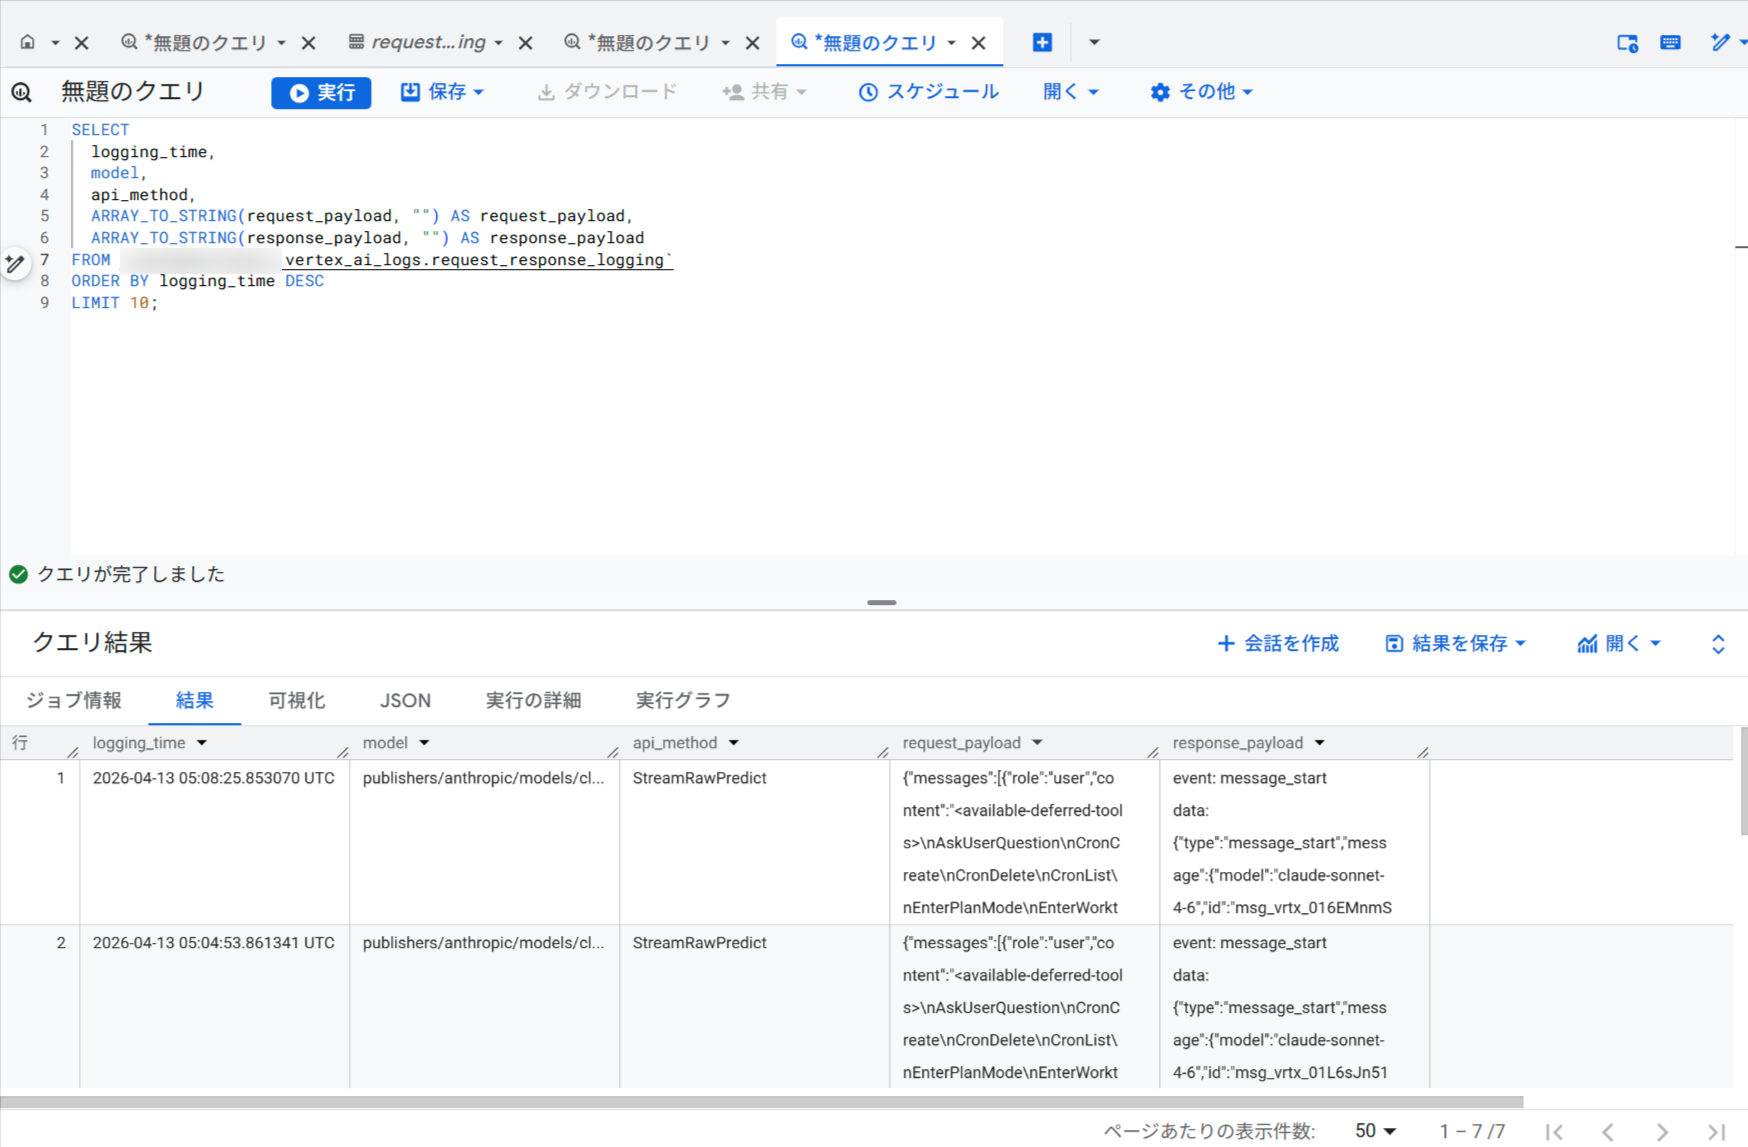Screen dimensions: 1748x1147
Task: Open the 保存 save dropdown
Action: coord(442,92)
